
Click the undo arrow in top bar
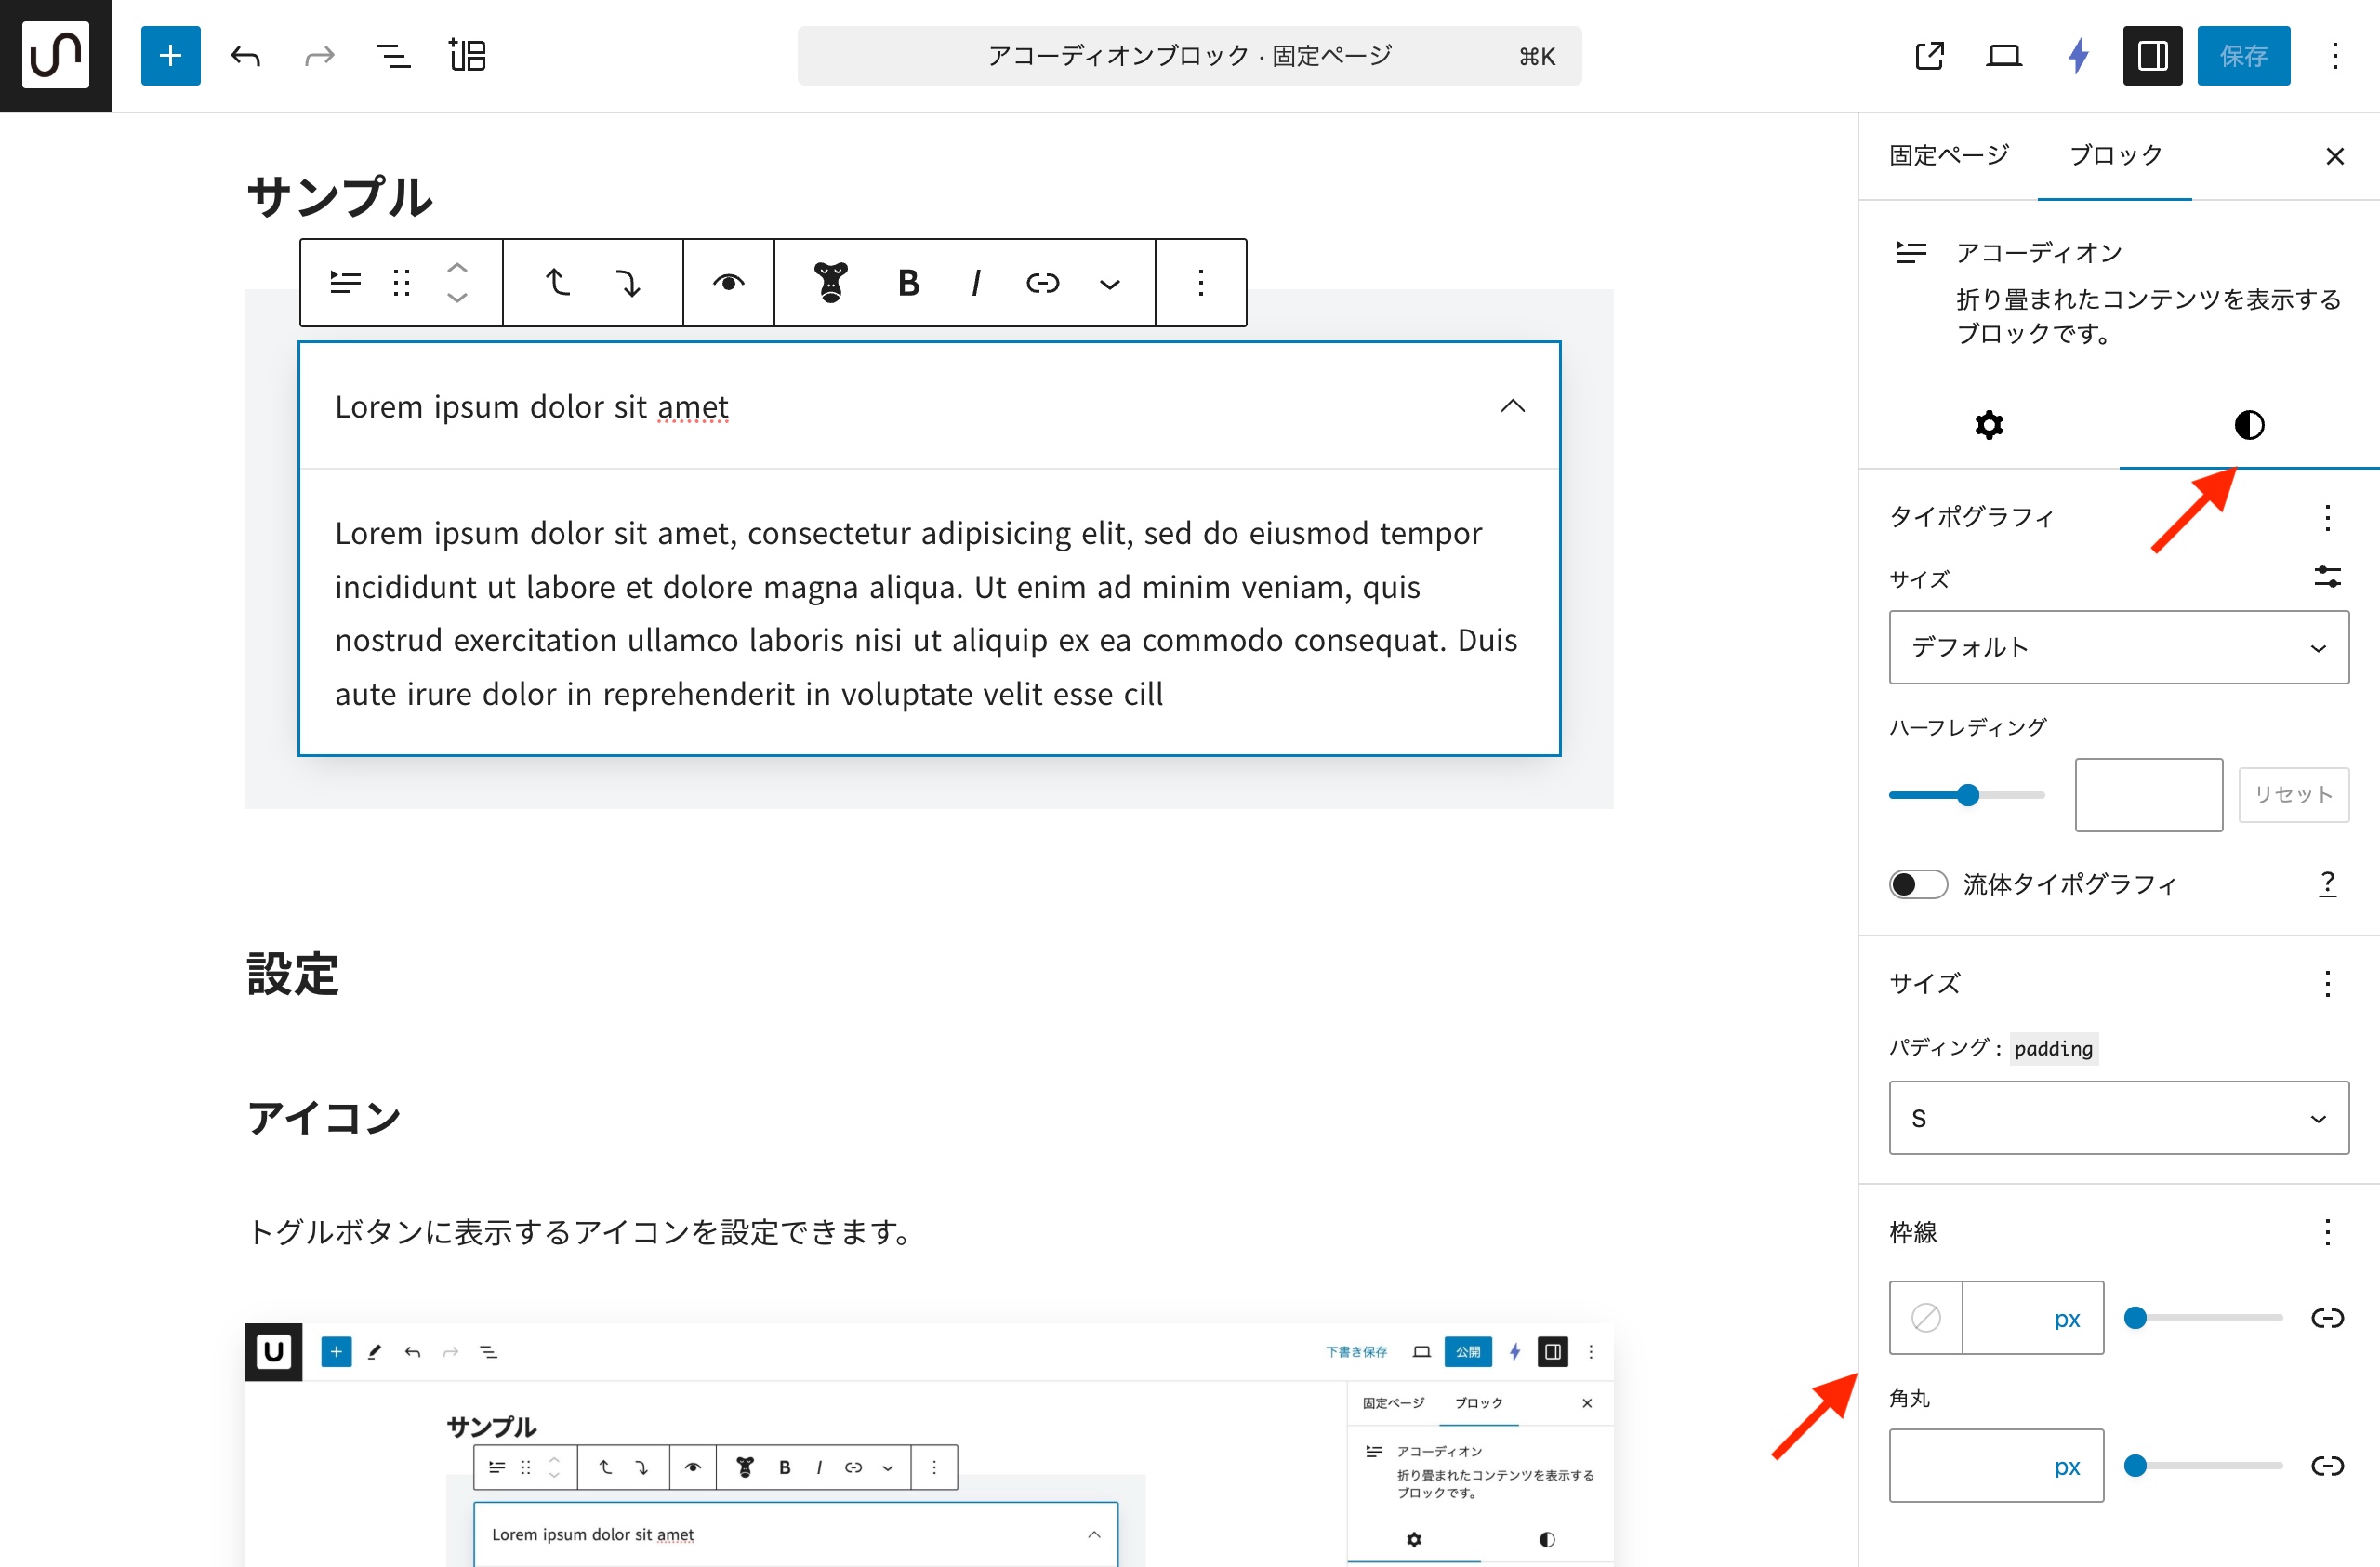point(246,56)
